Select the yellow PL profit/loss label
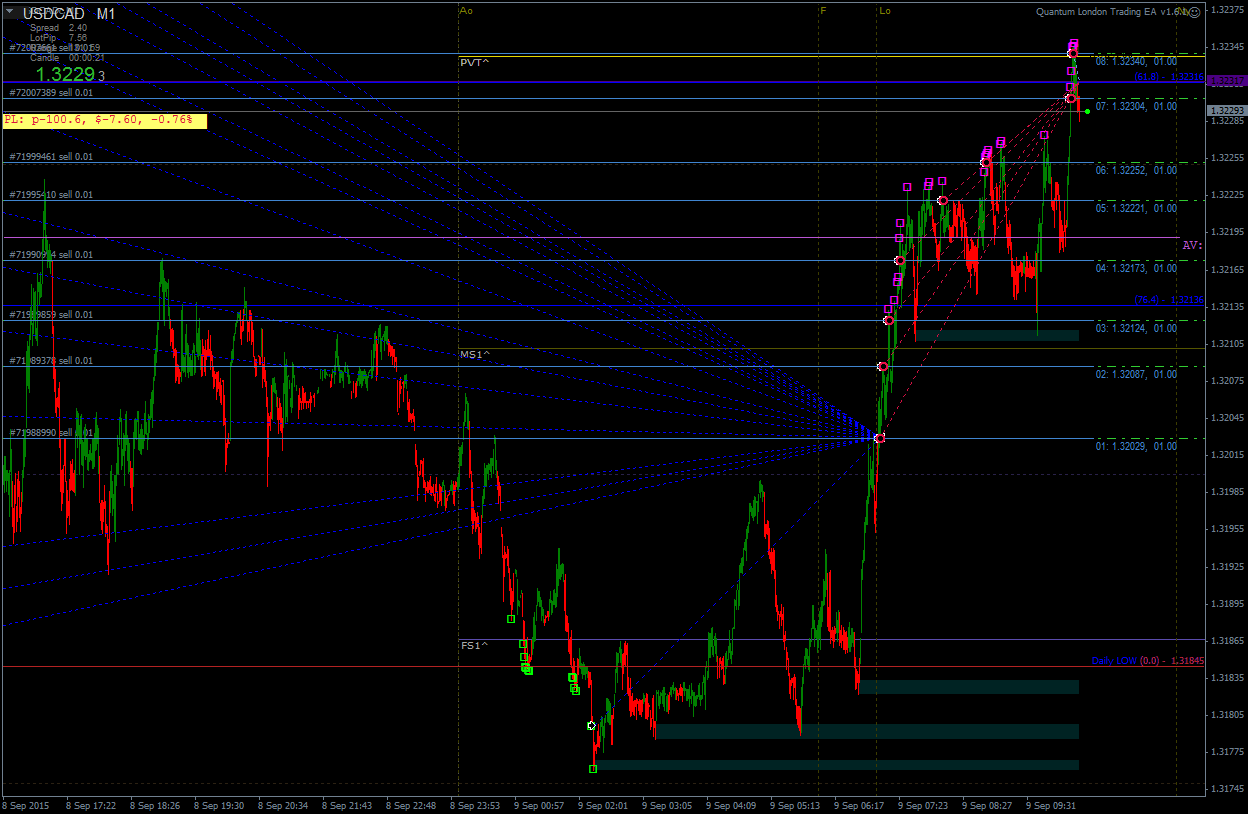The width and height of the screenshot is (1248, 814). (x=104, y=120)
